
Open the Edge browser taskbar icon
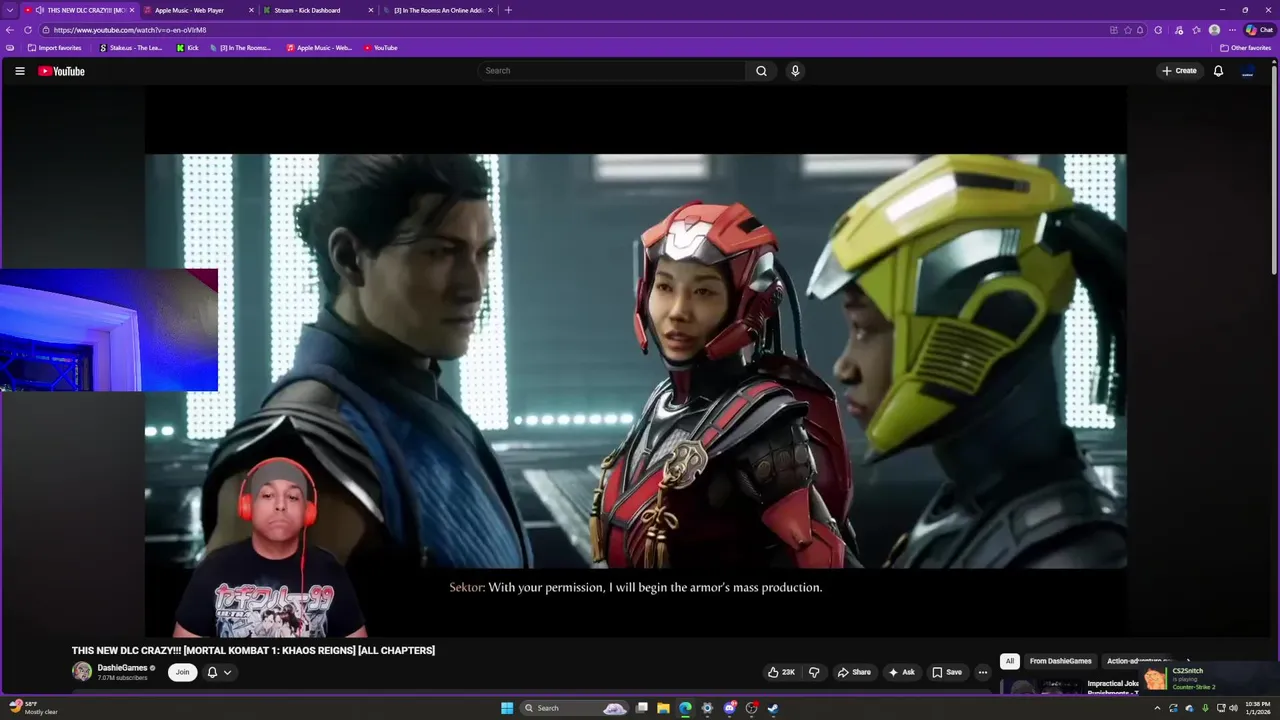pyautogui.click(x=685, y=708)
